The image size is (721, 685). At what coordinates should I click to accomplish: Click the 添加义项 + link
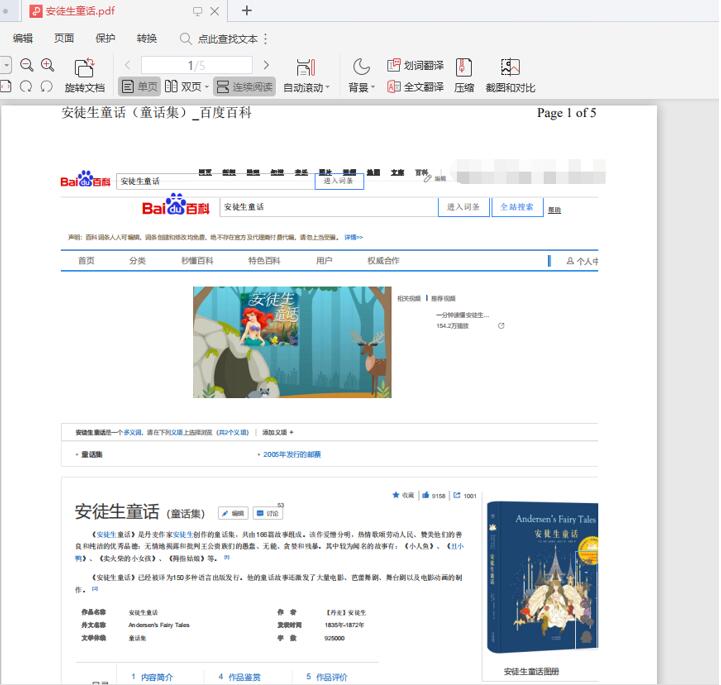[278, 432]
